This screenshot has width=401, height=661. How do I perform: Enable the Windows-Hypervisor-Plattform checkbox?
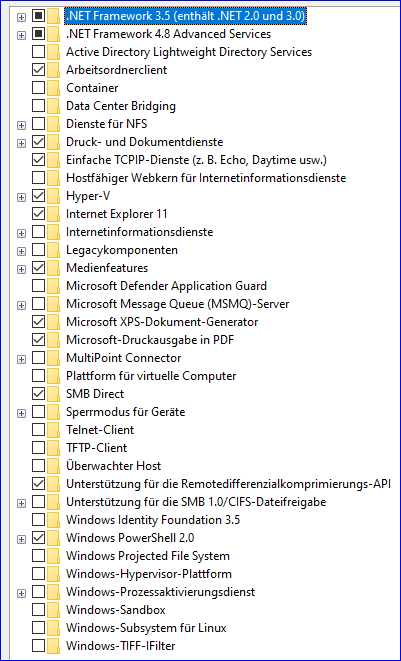[x=38, y=574]
